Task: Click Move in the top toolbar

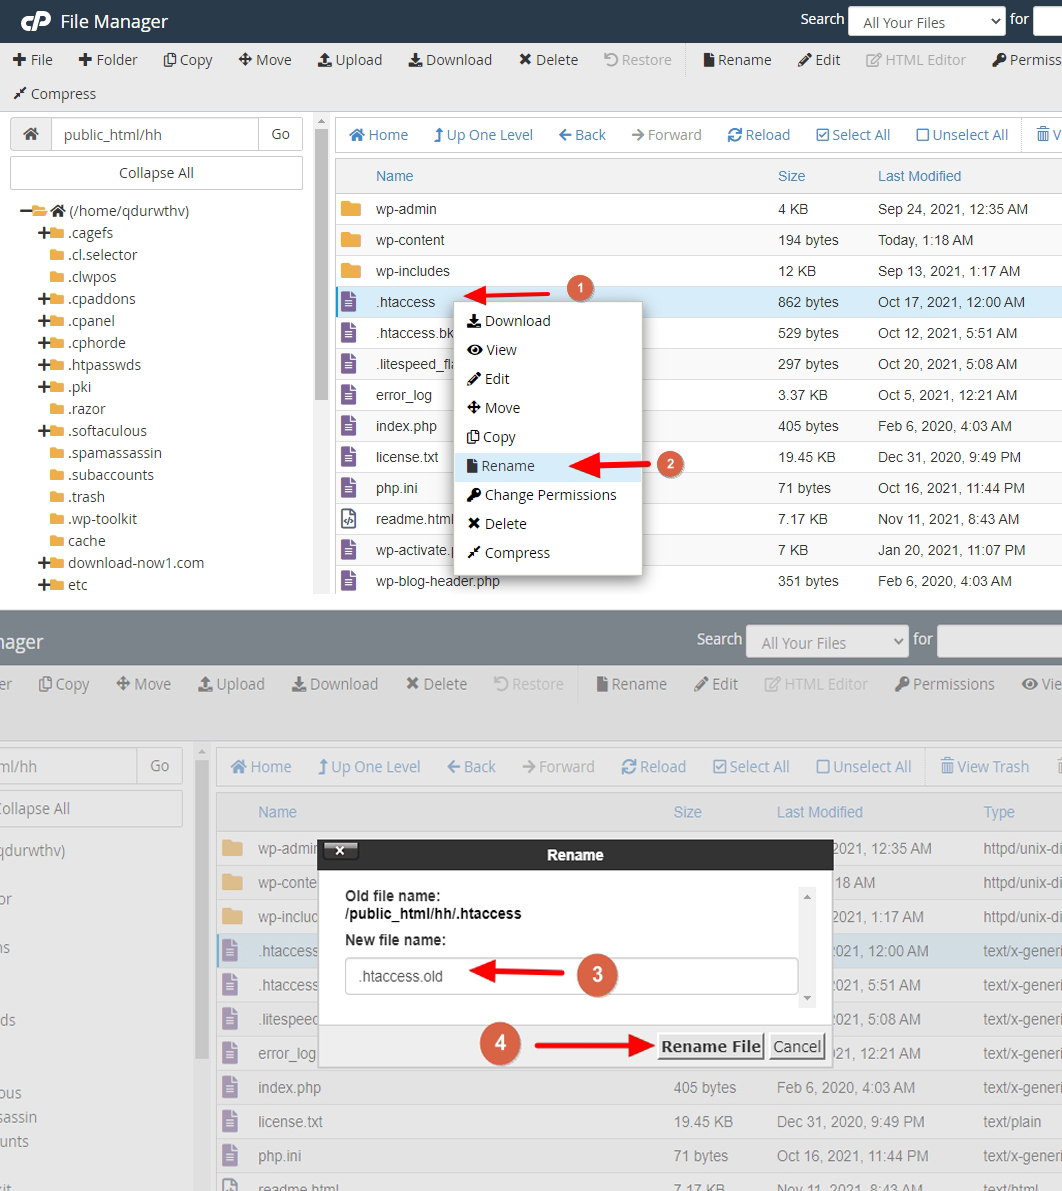Action: click(265, 60)
